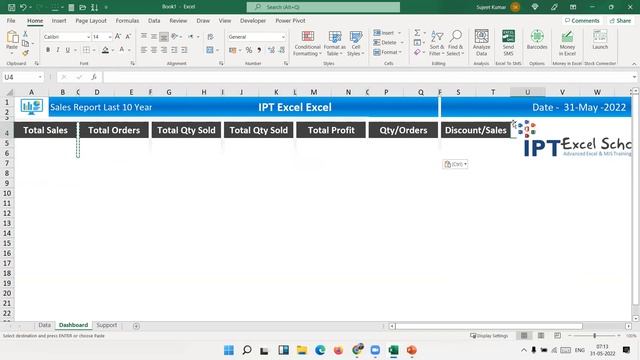
Task: Click the Comments button
Action: [x=582, y=20]
